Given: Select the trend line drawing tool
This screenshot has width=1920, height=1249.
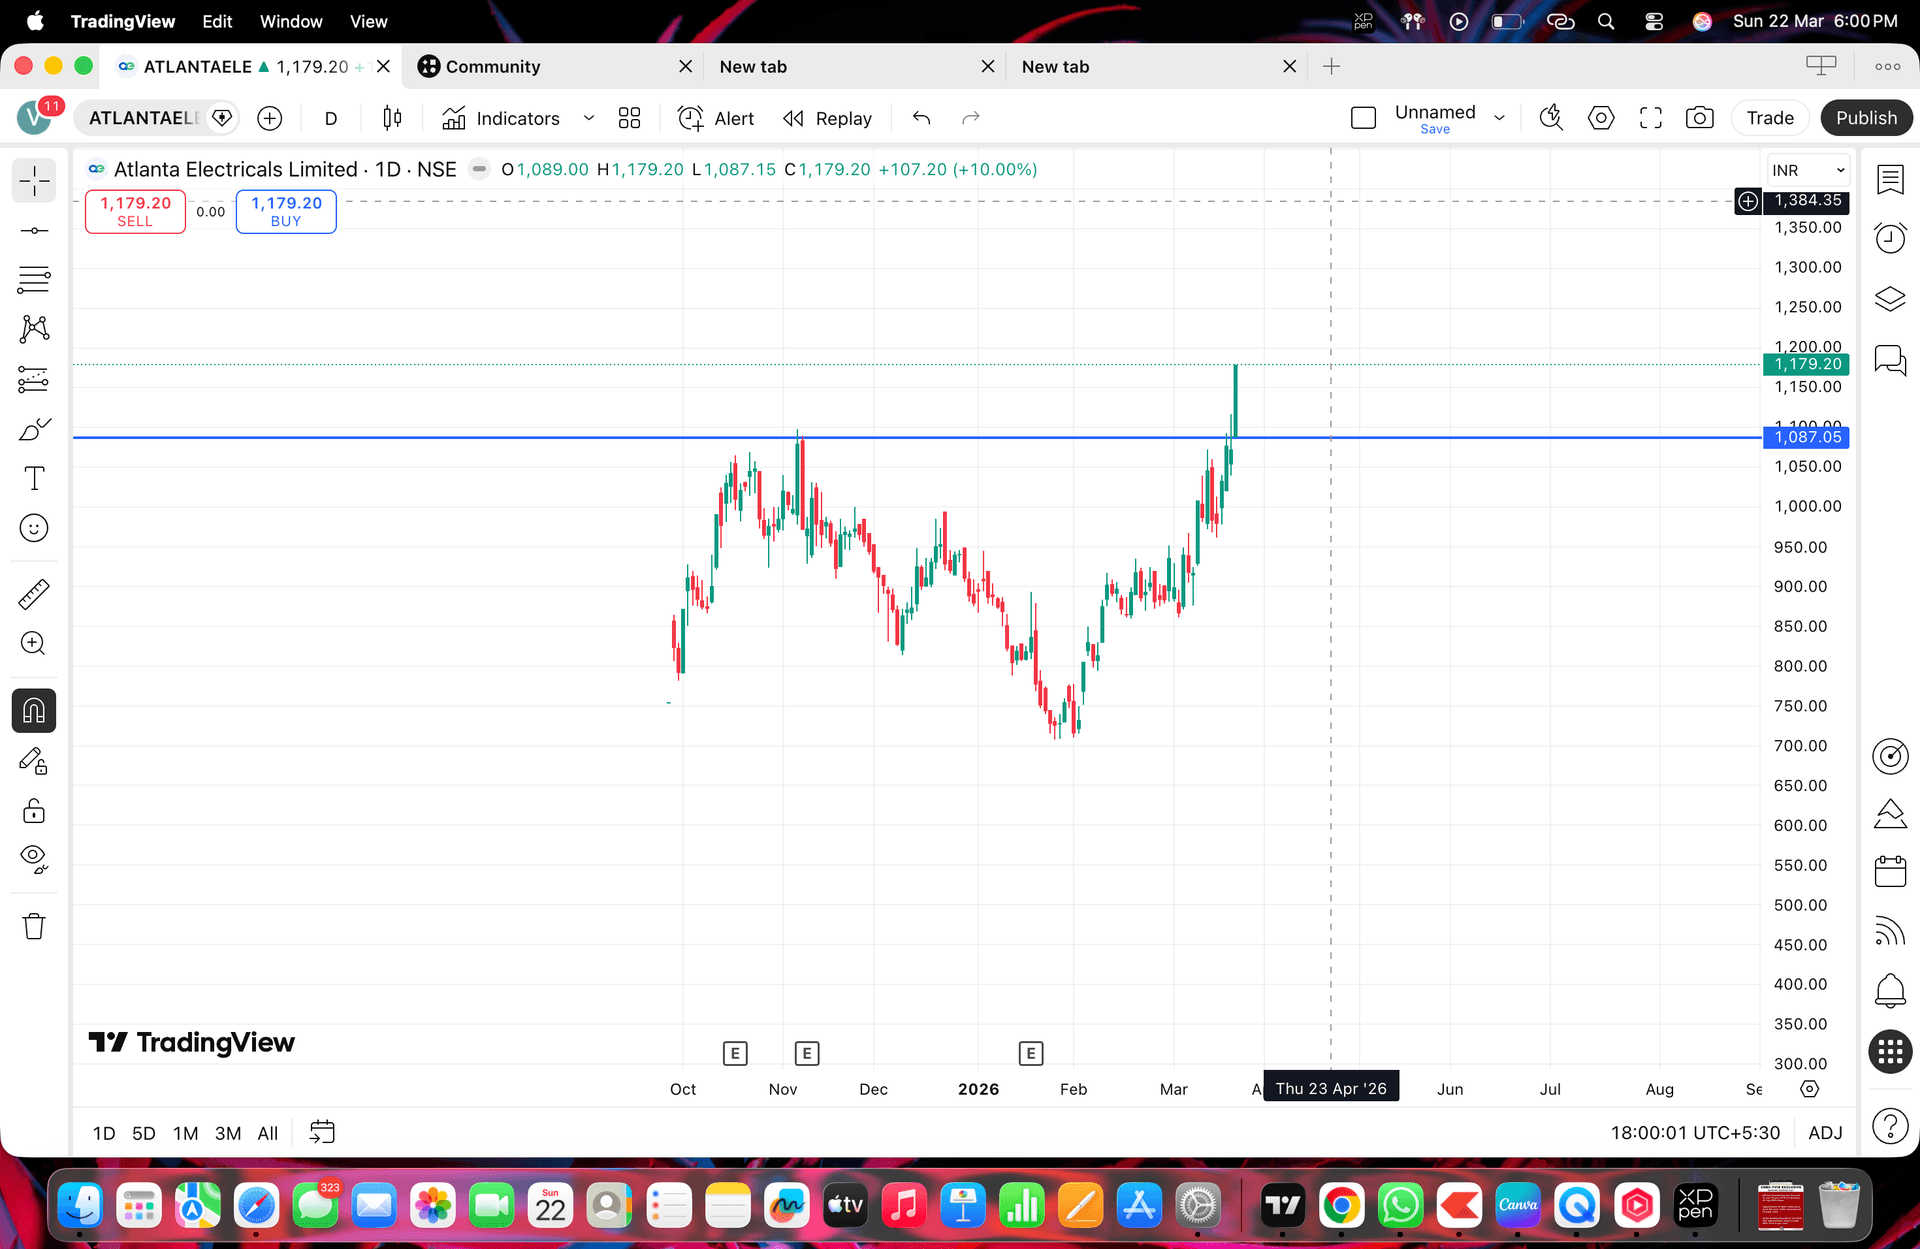Looking at the screenshot, I should [x=34, y=231].
